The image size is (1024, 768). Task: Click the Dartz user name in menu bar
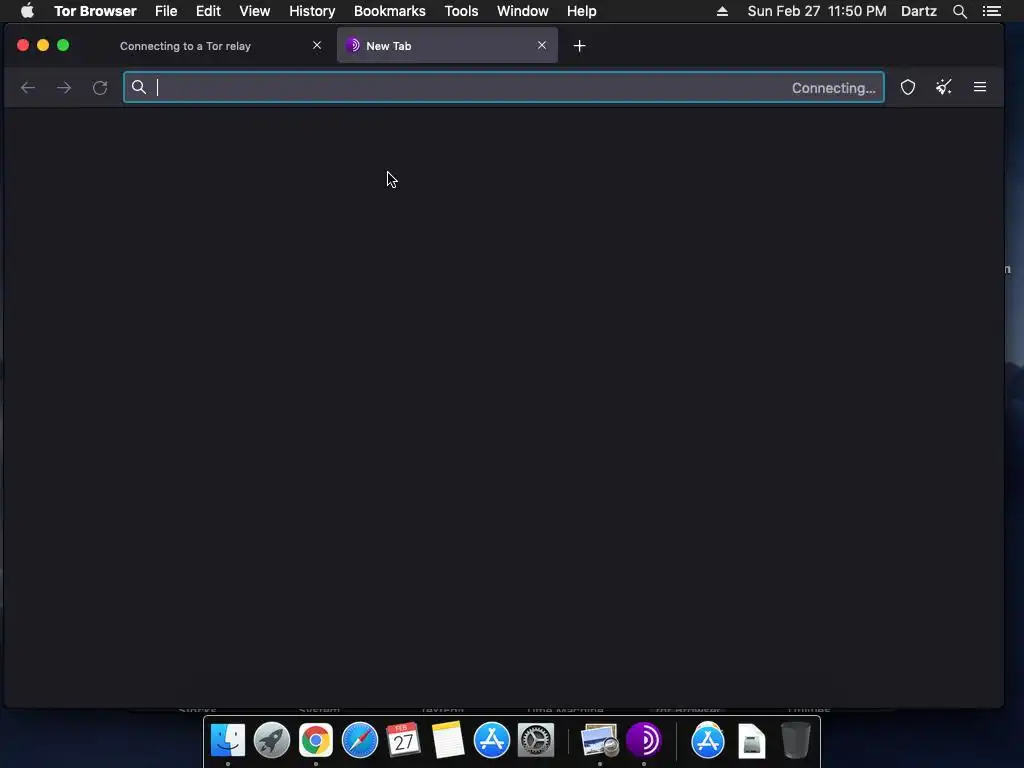[919, 11]
